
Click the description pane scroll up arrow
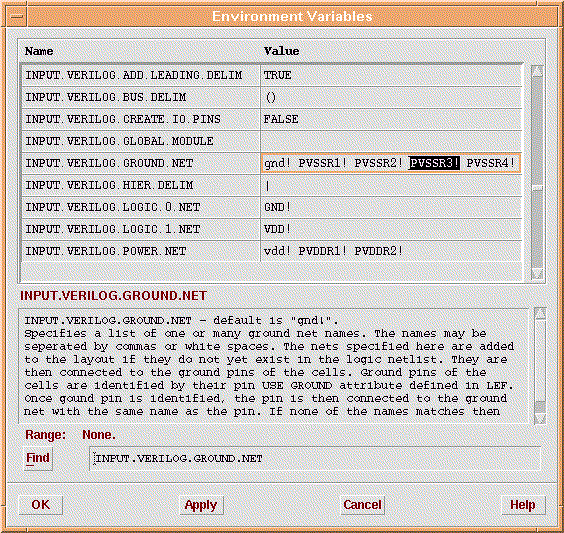(540, 313)
